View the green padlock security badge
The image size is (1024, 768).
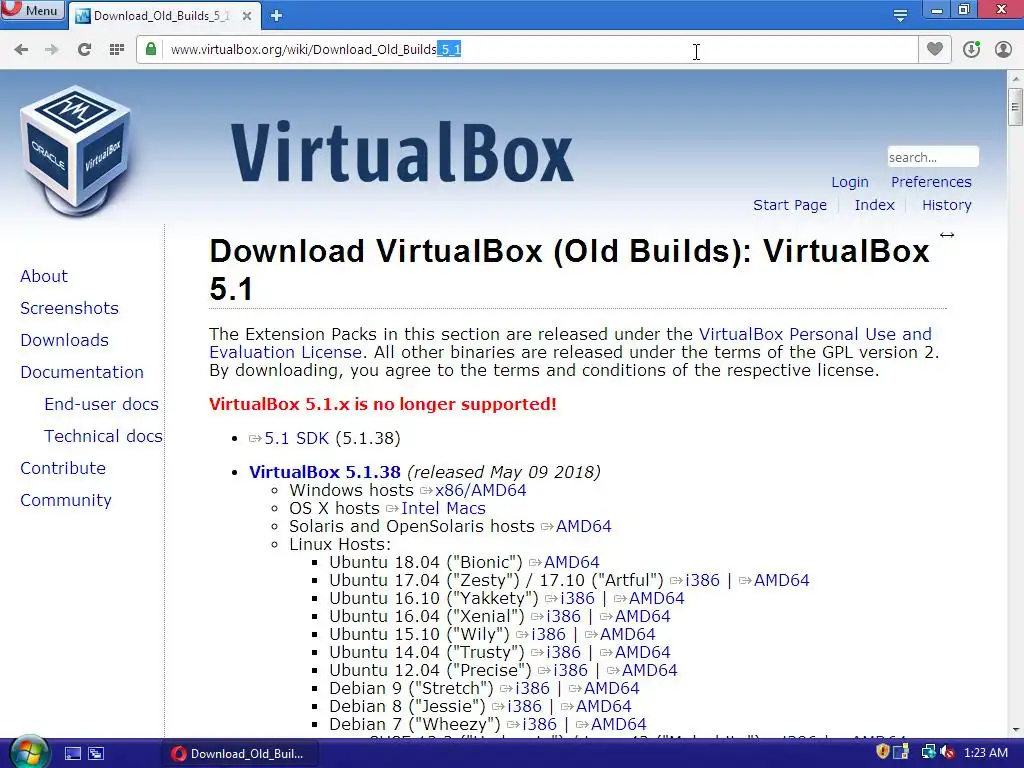pyautogui.click(x=151, y=50)
